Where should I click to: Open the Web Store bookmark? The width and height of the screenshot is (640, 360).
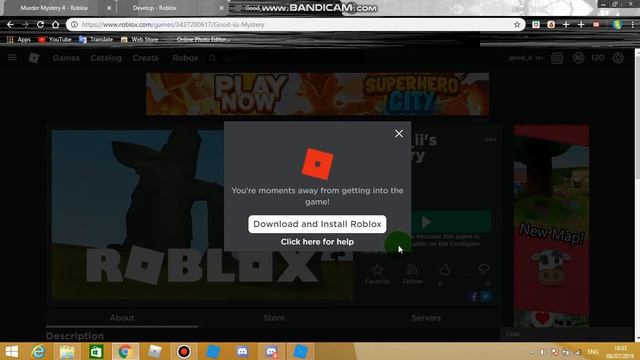pyautogui.click(x=140, y=40)
